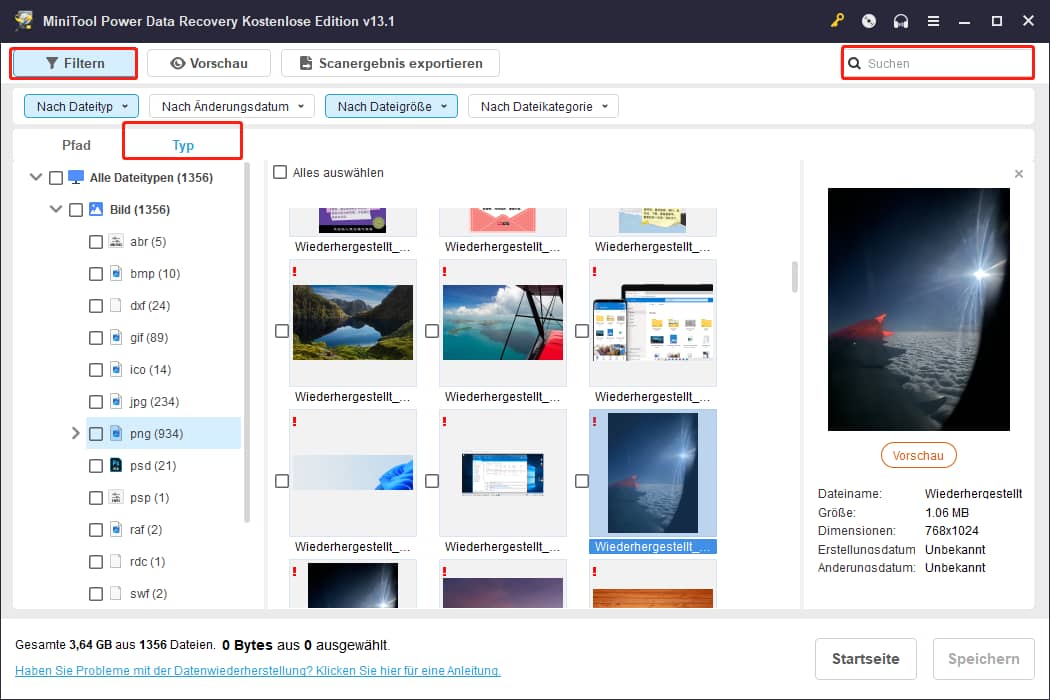This screenshot has width=1050, height=700.
Task: Open the data recovery help guide link
Action: [x=258, y=671]
